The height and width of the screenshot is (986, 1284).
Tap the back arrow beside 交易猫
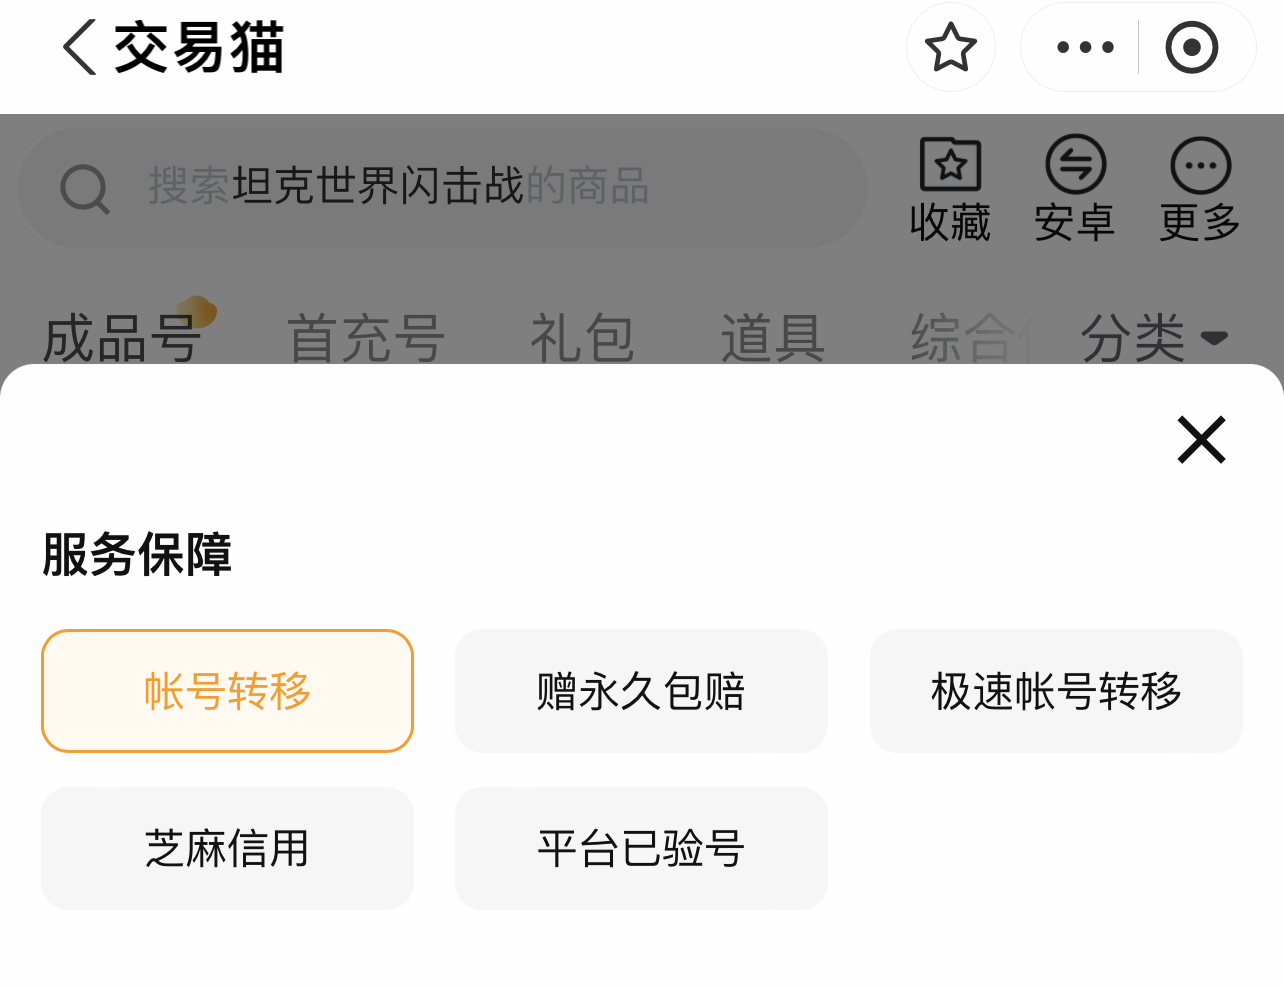click(80, 47)
